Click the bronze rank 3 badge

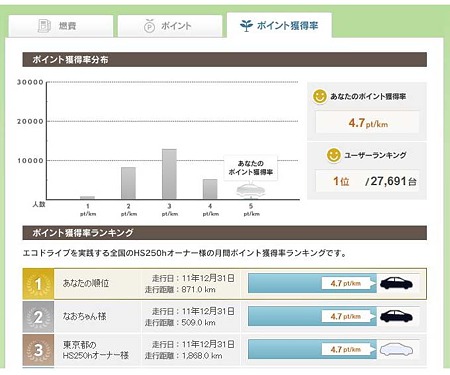pyautogui.click(x=38, y=350)
